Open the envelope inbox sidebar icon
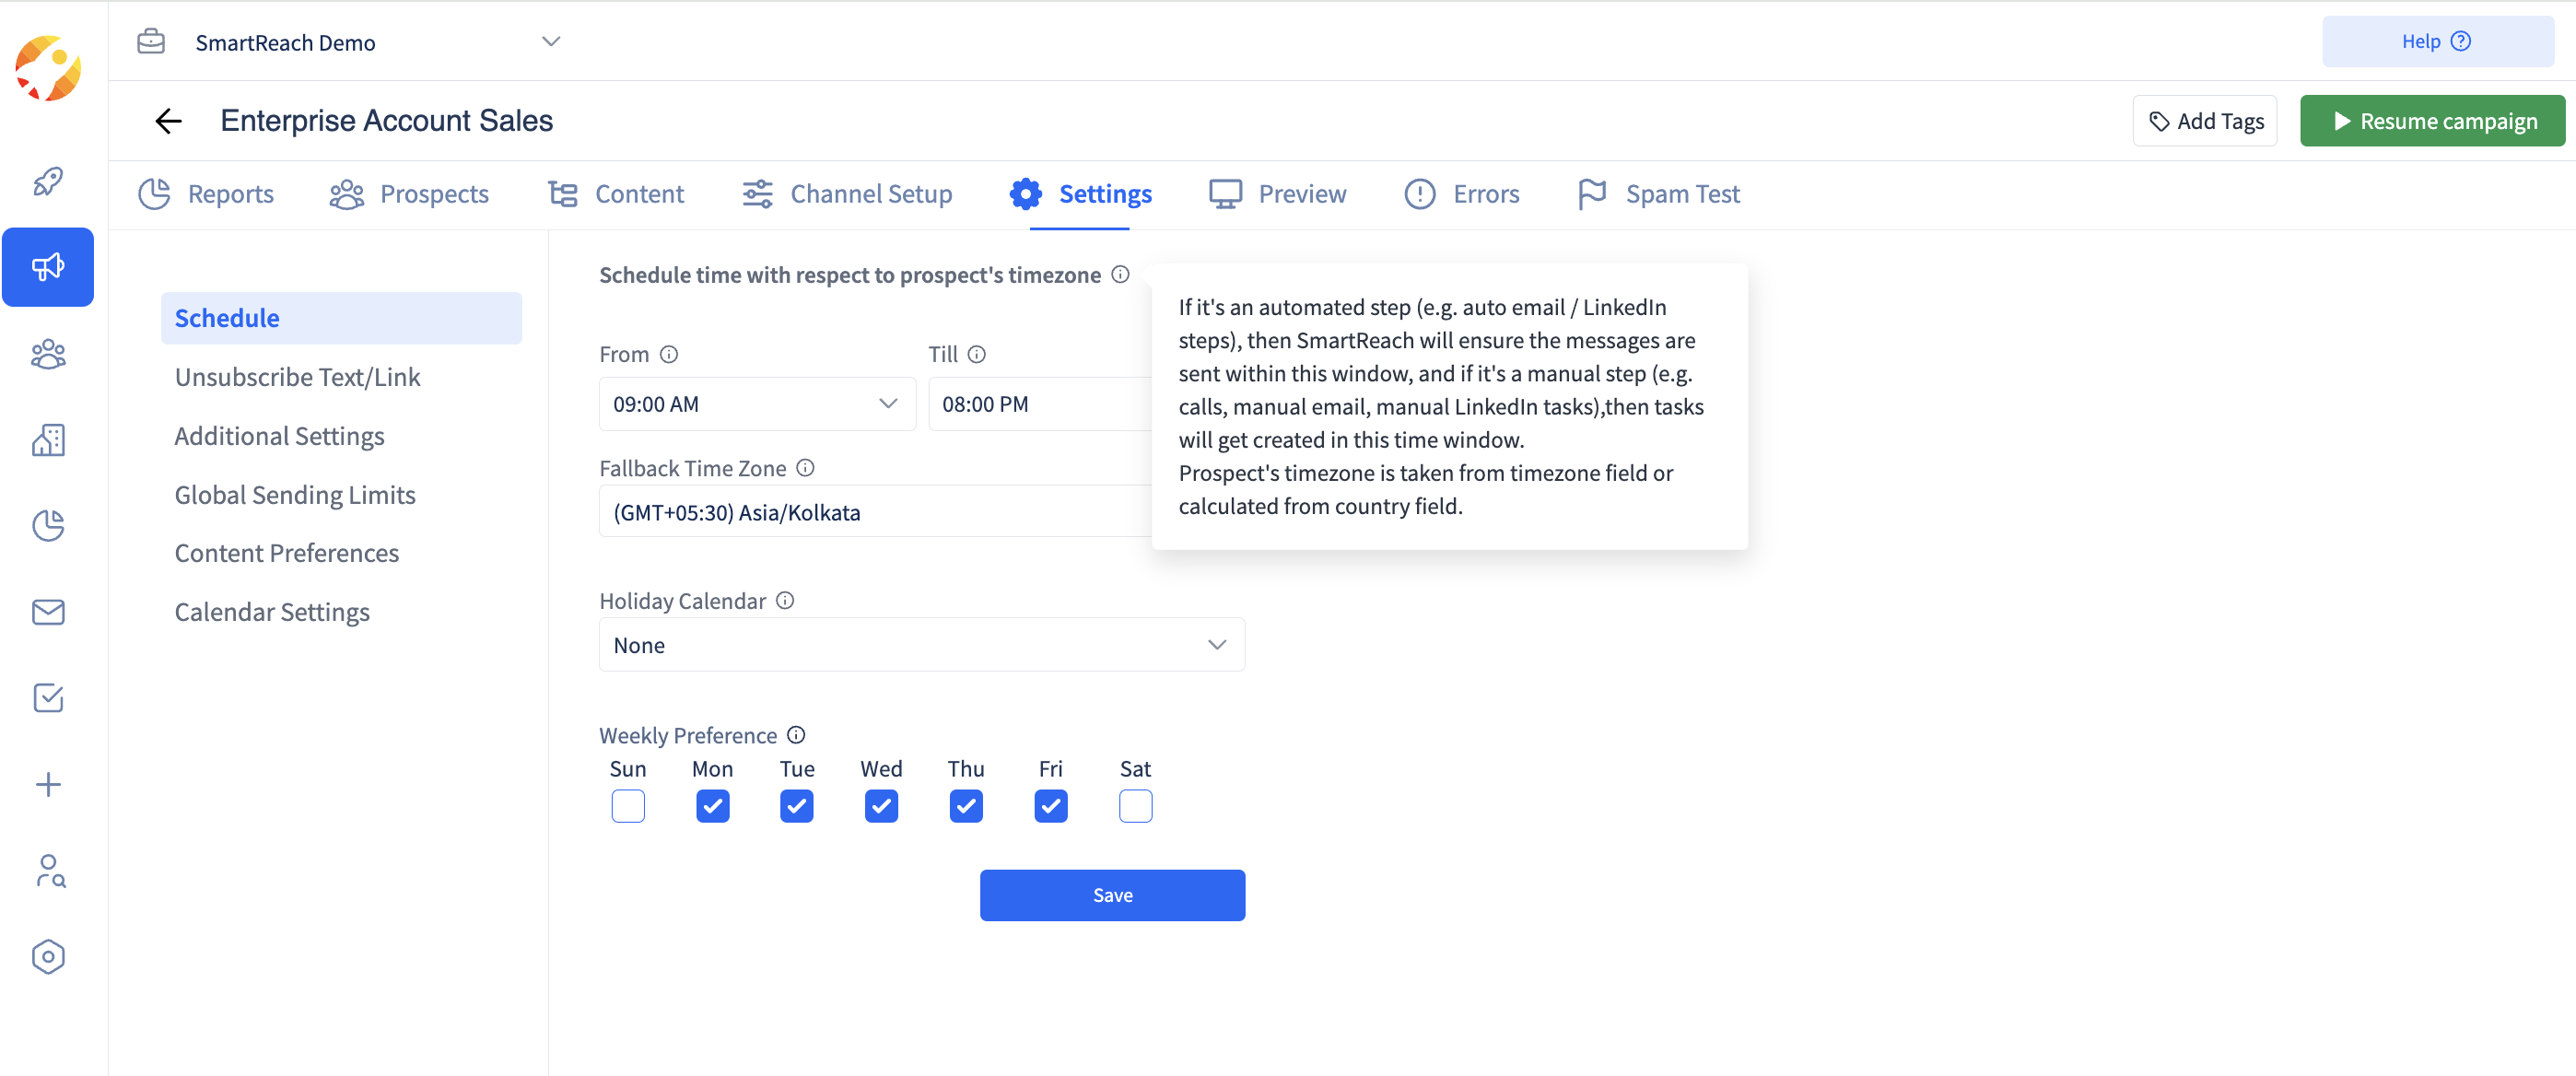This screenshot has width=2576, height=1076. [x=48, y=612]
